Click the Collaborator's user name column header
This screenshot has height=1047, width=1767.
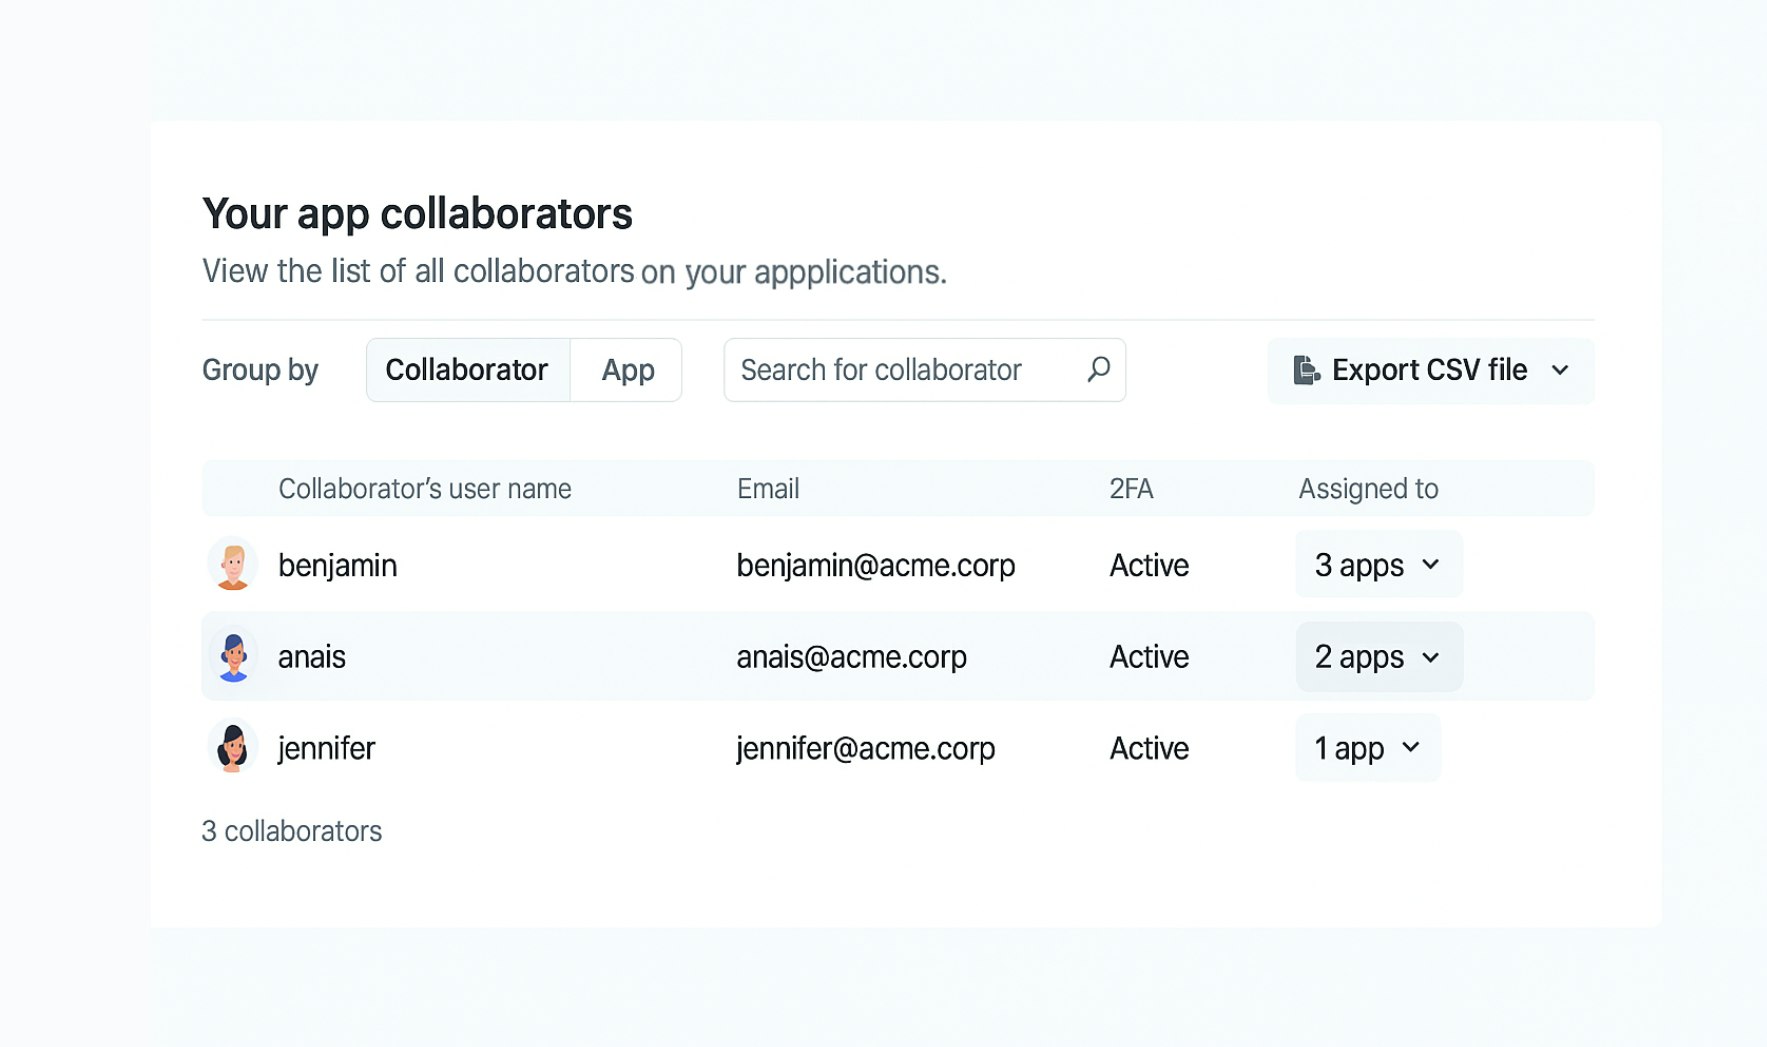[424, 489]
